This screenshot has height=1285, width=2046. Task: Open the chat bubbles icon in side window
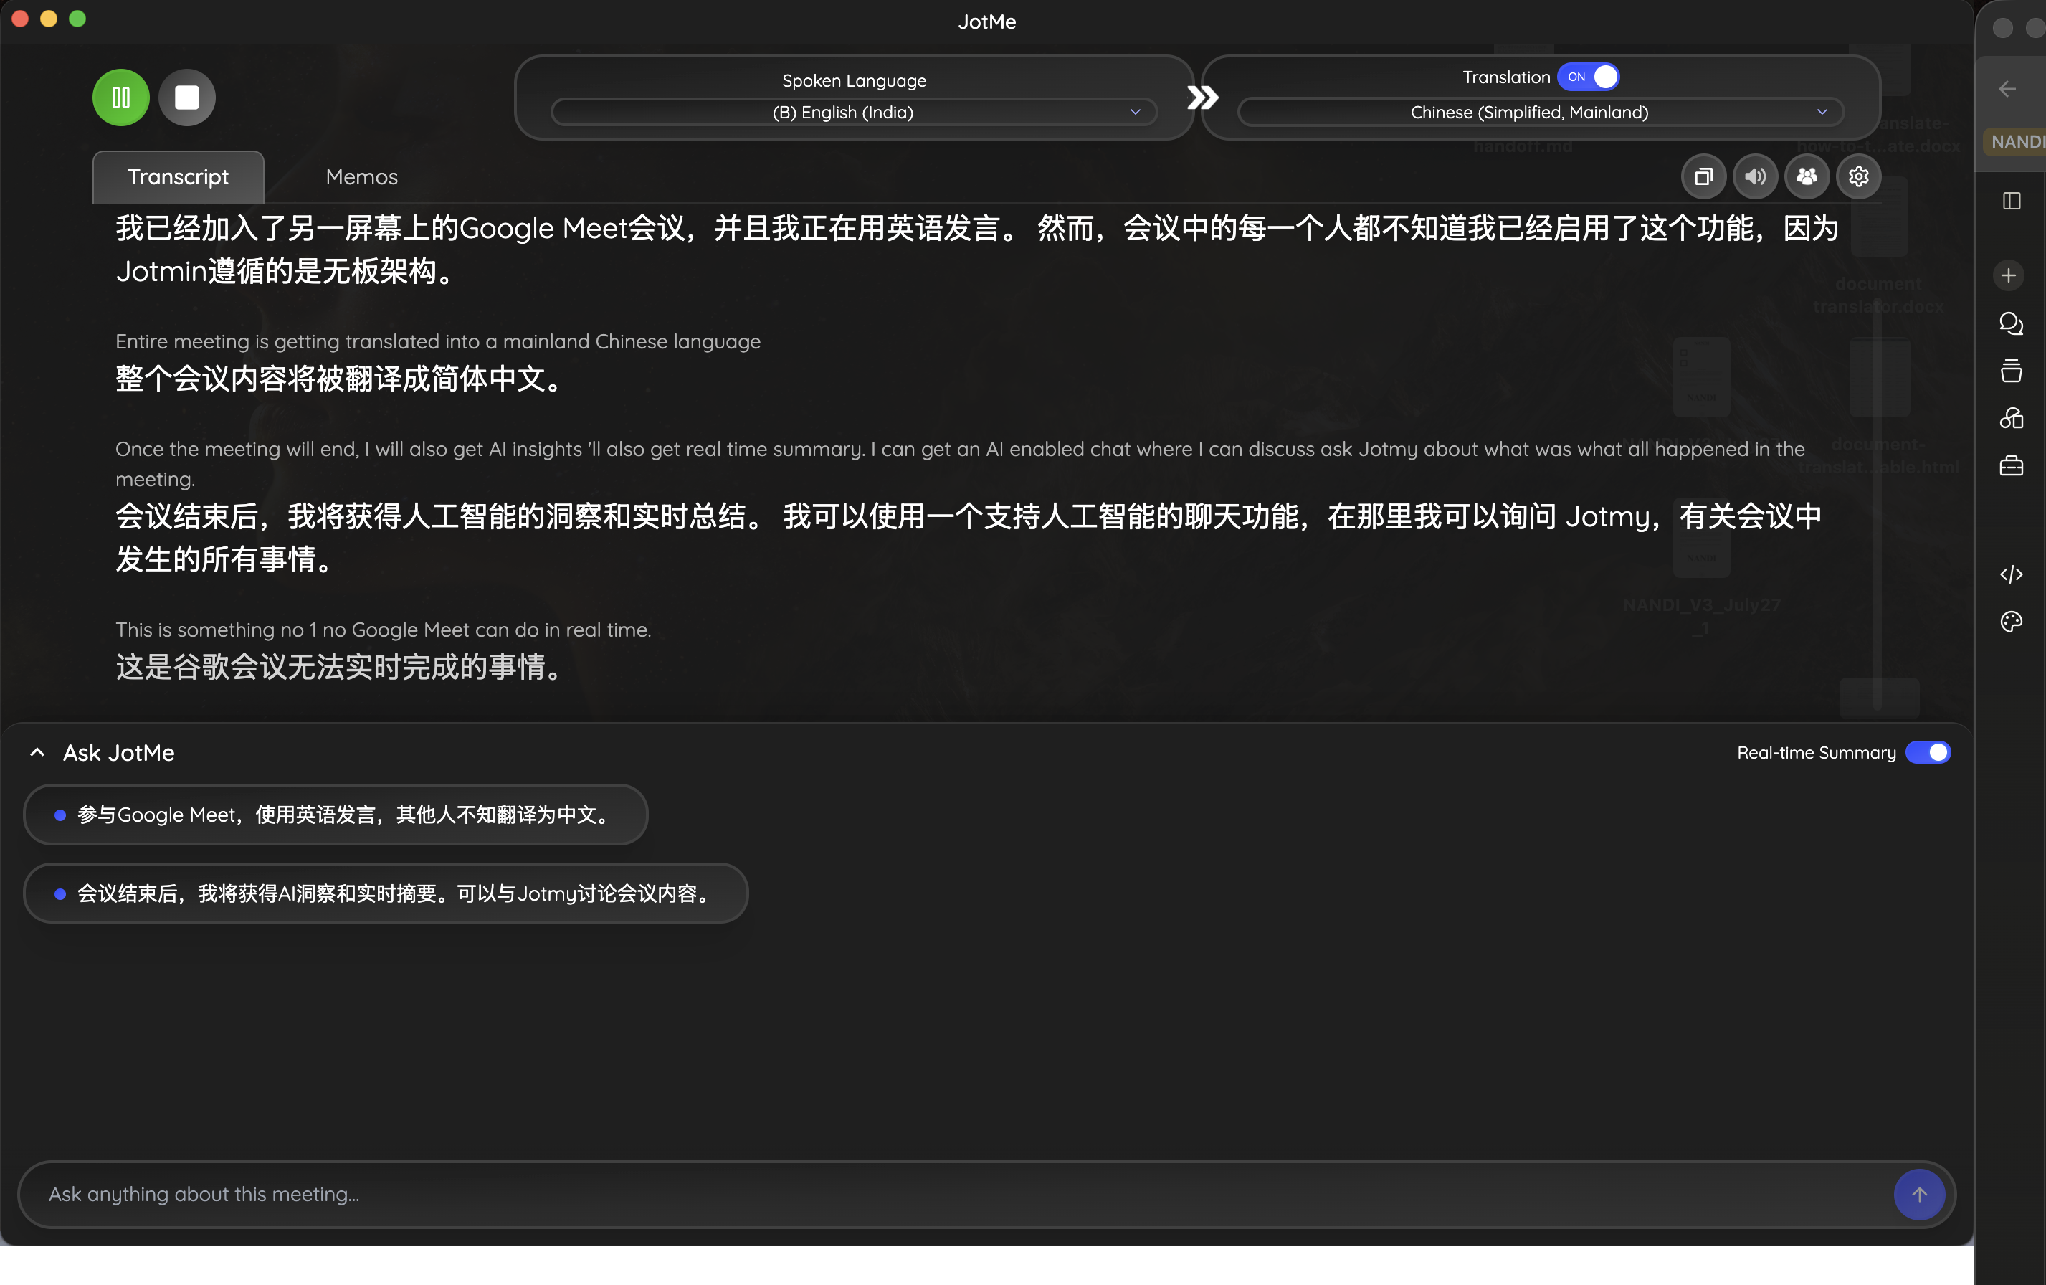pos(2011,324)
